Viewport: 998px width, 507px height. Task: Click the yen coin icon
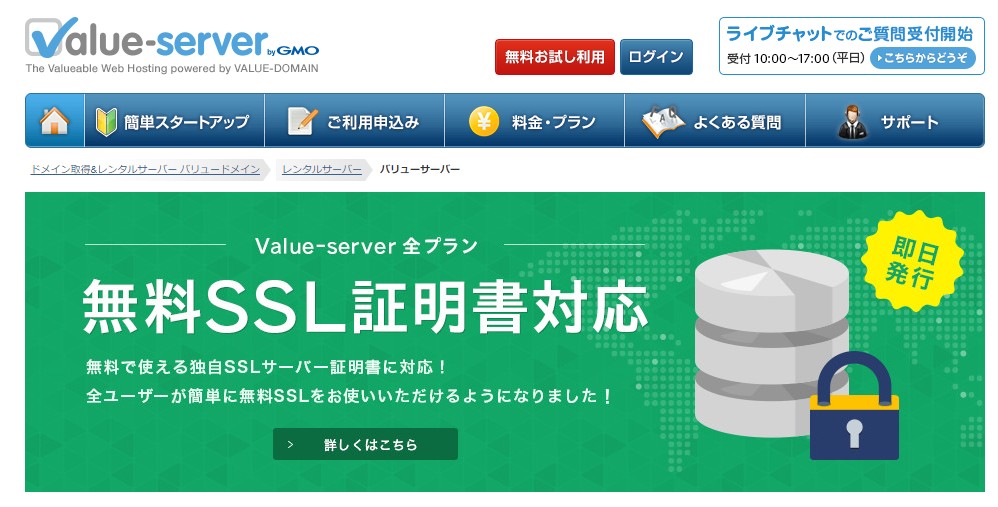tap(484, 121)
